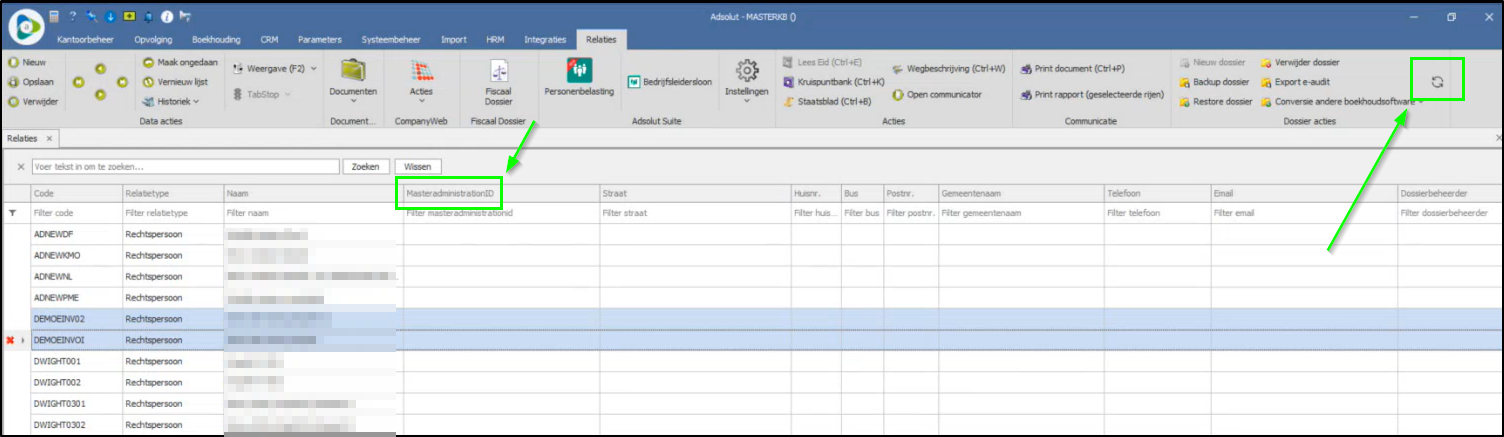The height and width of the screenshot is (437, 1504).
Task: Open the Documenten briefcase menu
Action: click(x=353, y=80)
